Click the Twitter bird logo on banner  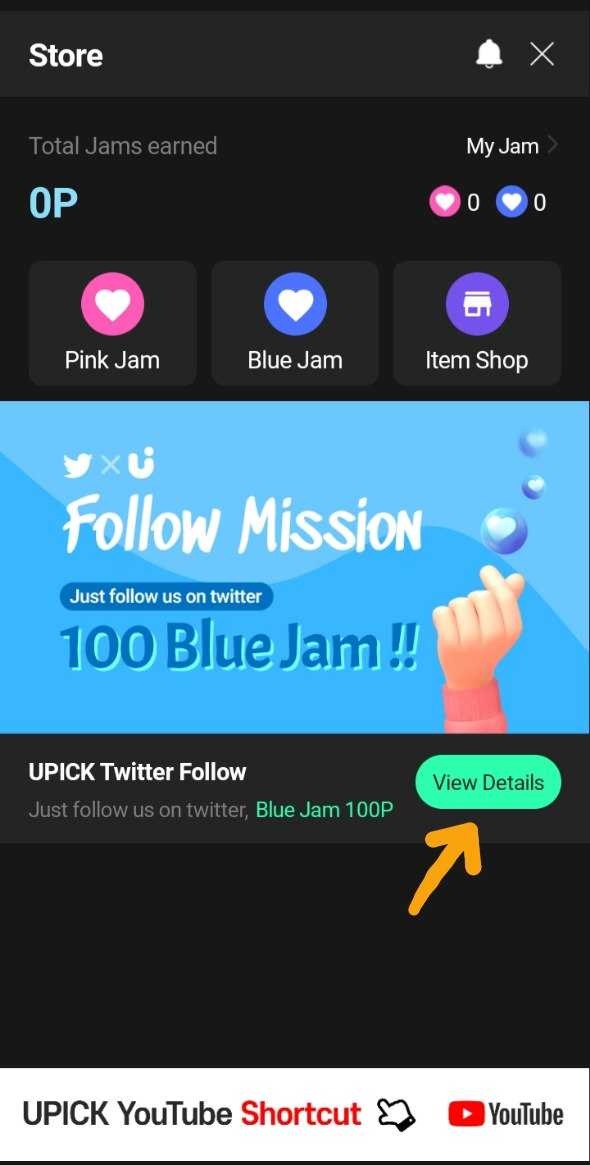tap(78, 465)
